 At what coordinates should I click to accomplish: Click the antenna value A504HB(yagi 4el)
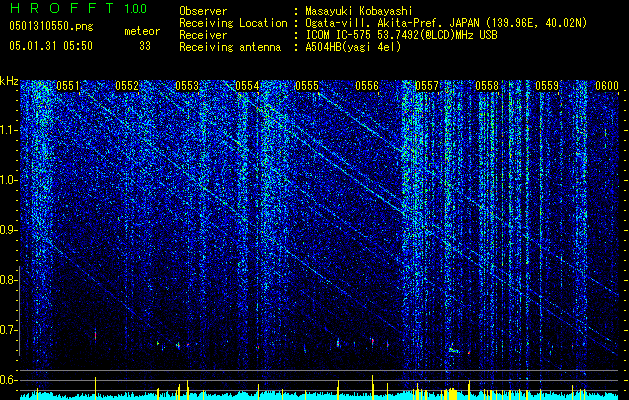click(x=353, y=47)
